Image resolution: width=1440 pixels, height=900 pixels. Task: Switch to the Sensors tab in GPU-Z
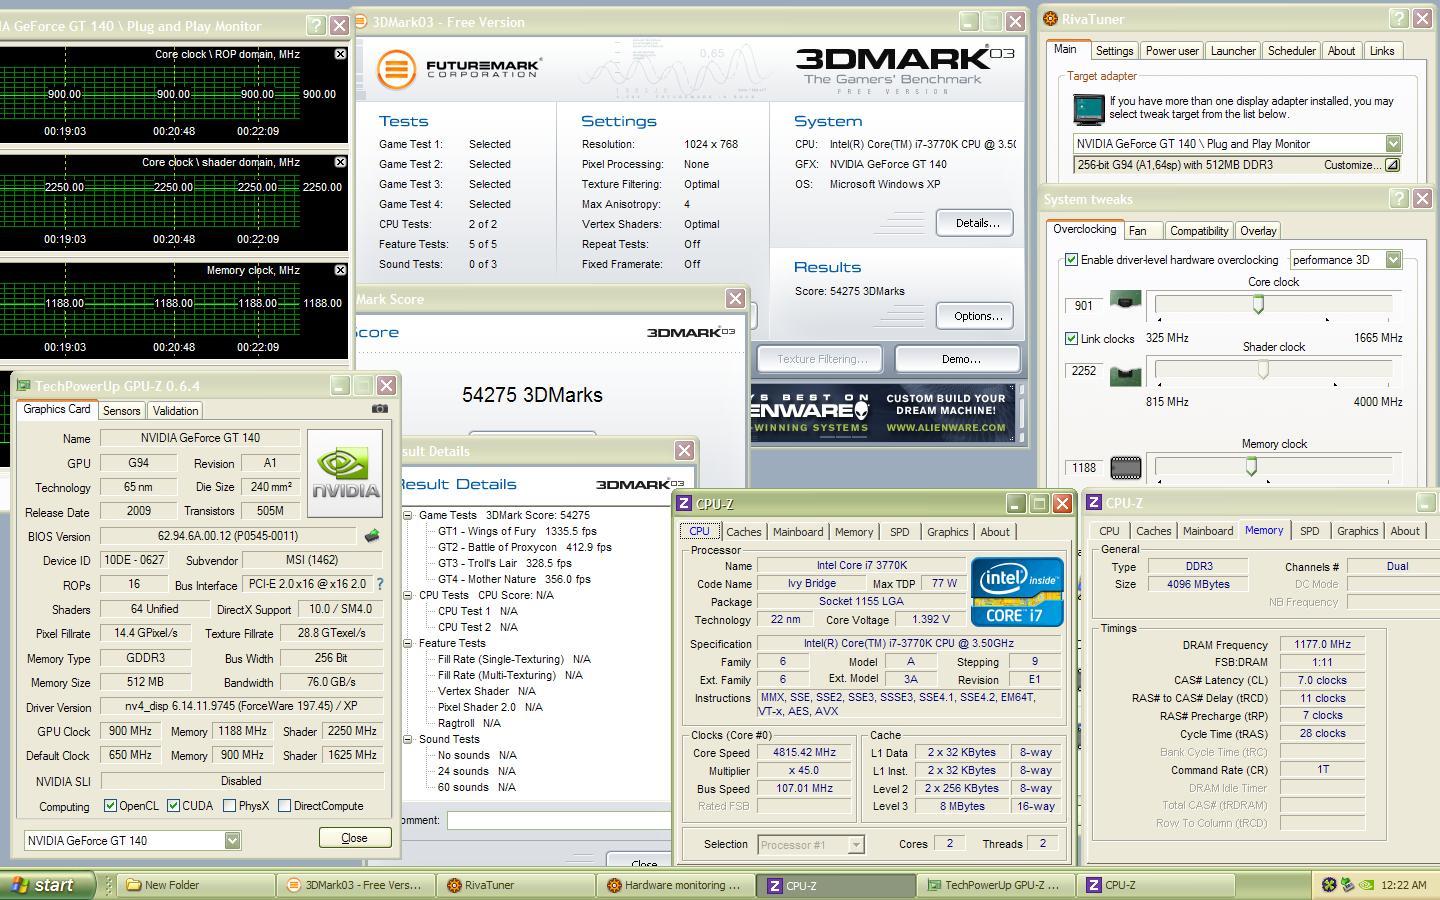(122, 411)
